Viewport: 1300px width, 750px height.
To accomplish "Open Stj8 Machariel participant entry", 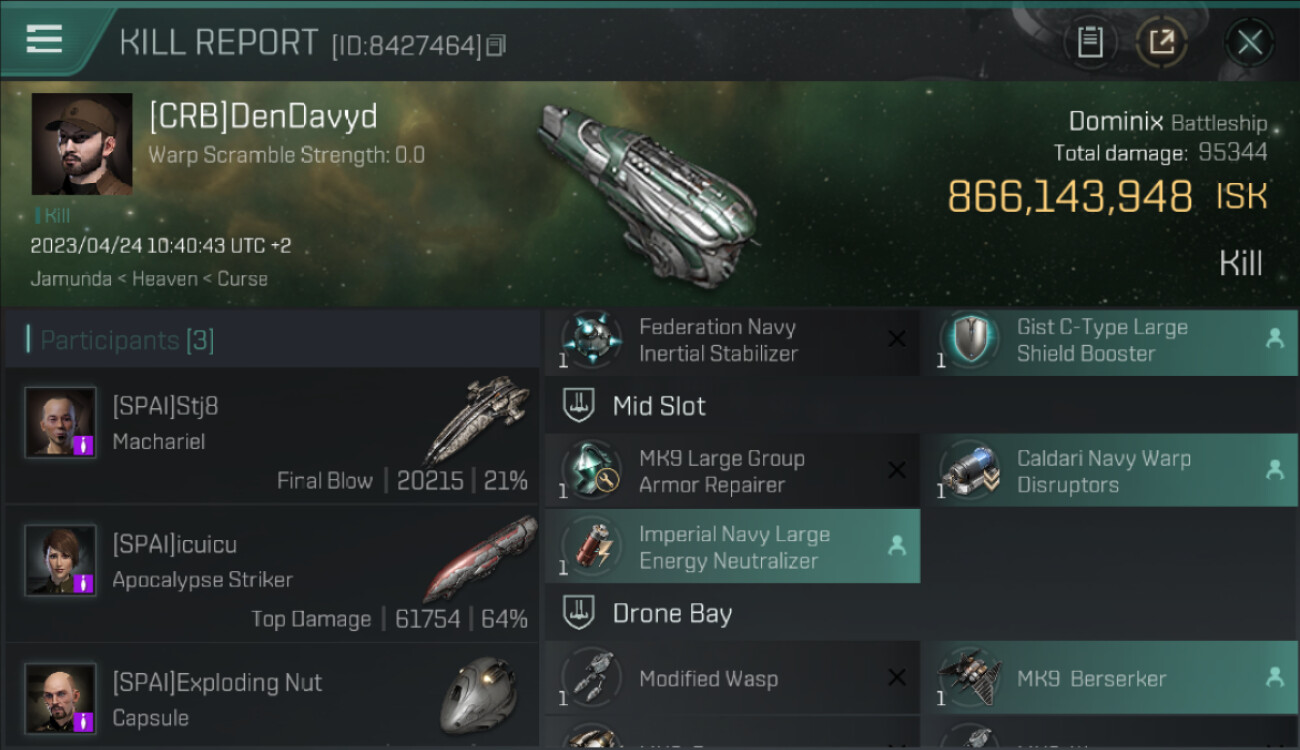I will pos(272,435).
